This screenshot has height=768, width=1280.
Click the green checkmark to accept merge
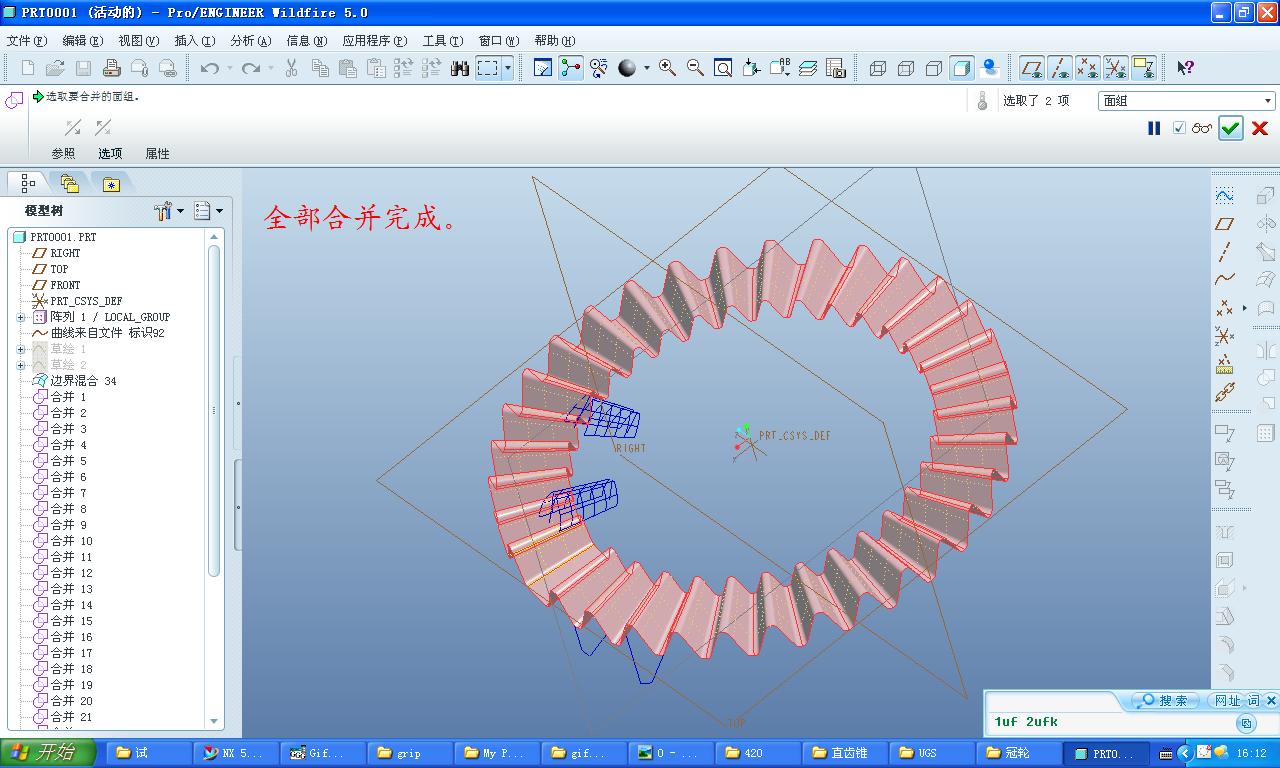click(1231, 128)
